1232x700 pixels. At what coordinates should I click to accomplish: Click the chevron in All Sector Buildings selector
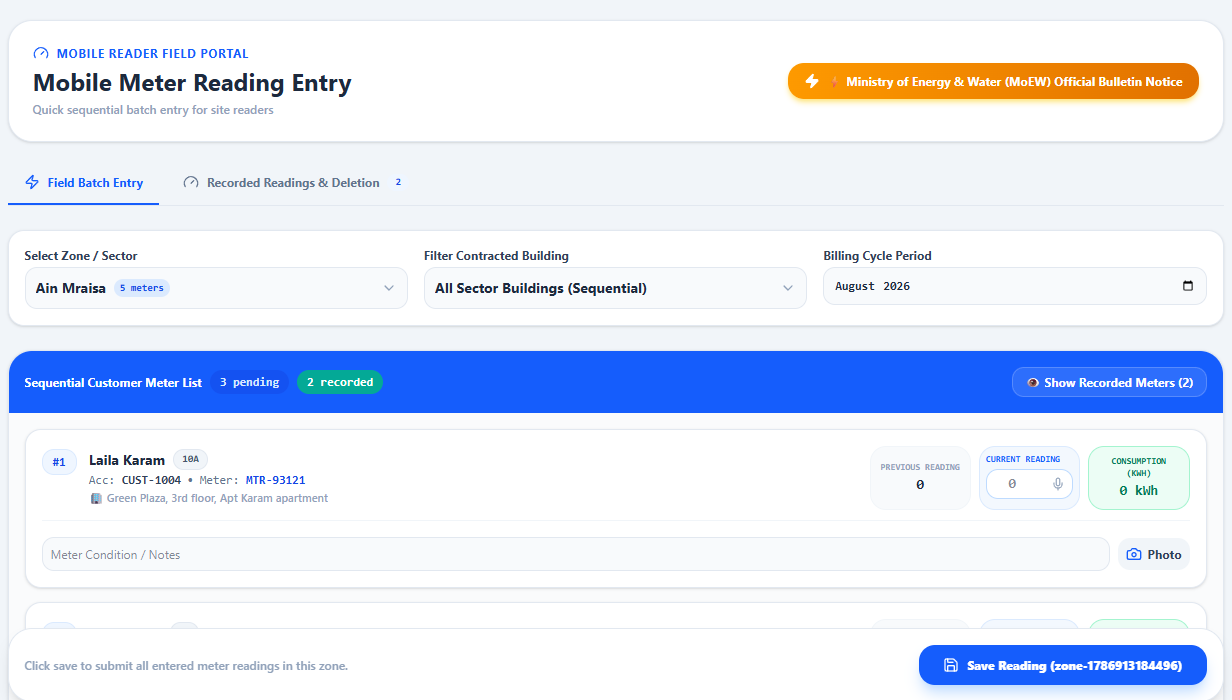click(788, 288)
